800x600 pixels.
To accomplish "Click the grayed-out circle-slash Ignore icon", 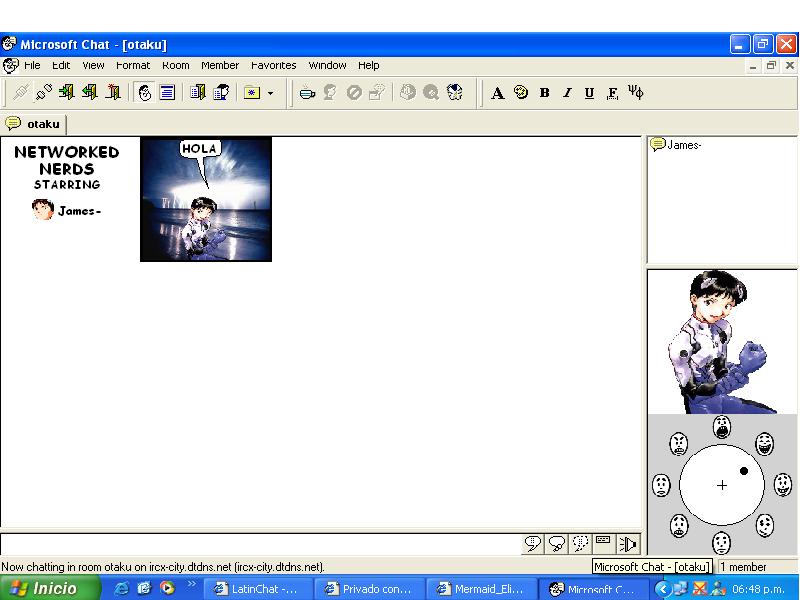I will click(354, 92).
